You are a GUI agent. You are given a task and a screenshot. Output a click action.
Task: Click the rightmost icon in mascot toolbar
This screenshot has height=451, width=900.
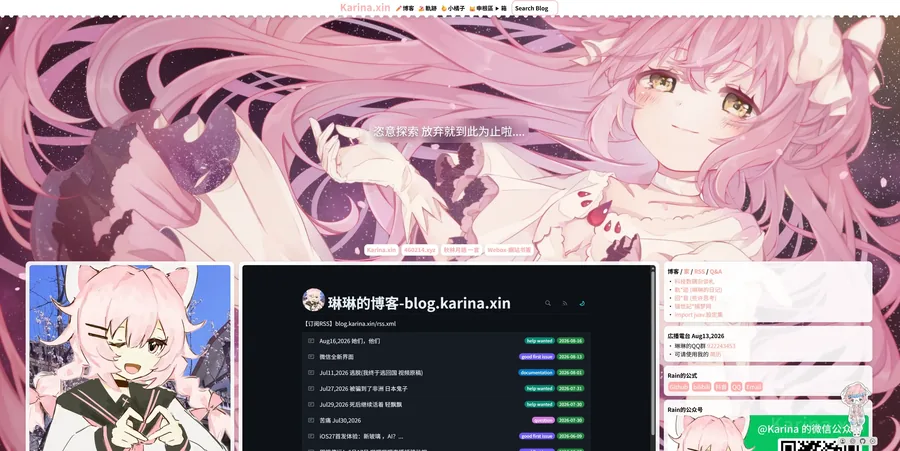(872, 441)
